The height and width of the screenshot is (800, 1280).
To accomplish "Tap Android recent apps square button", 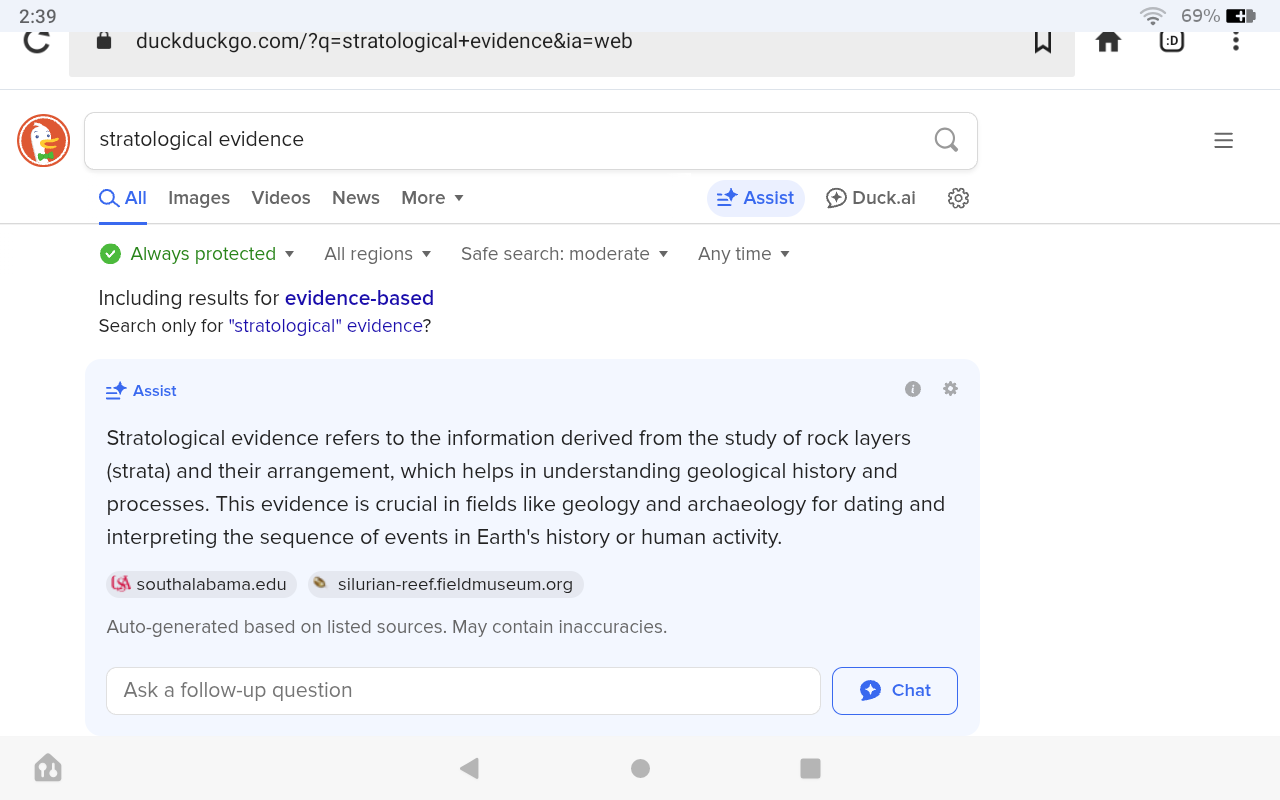I will point(811,768).
